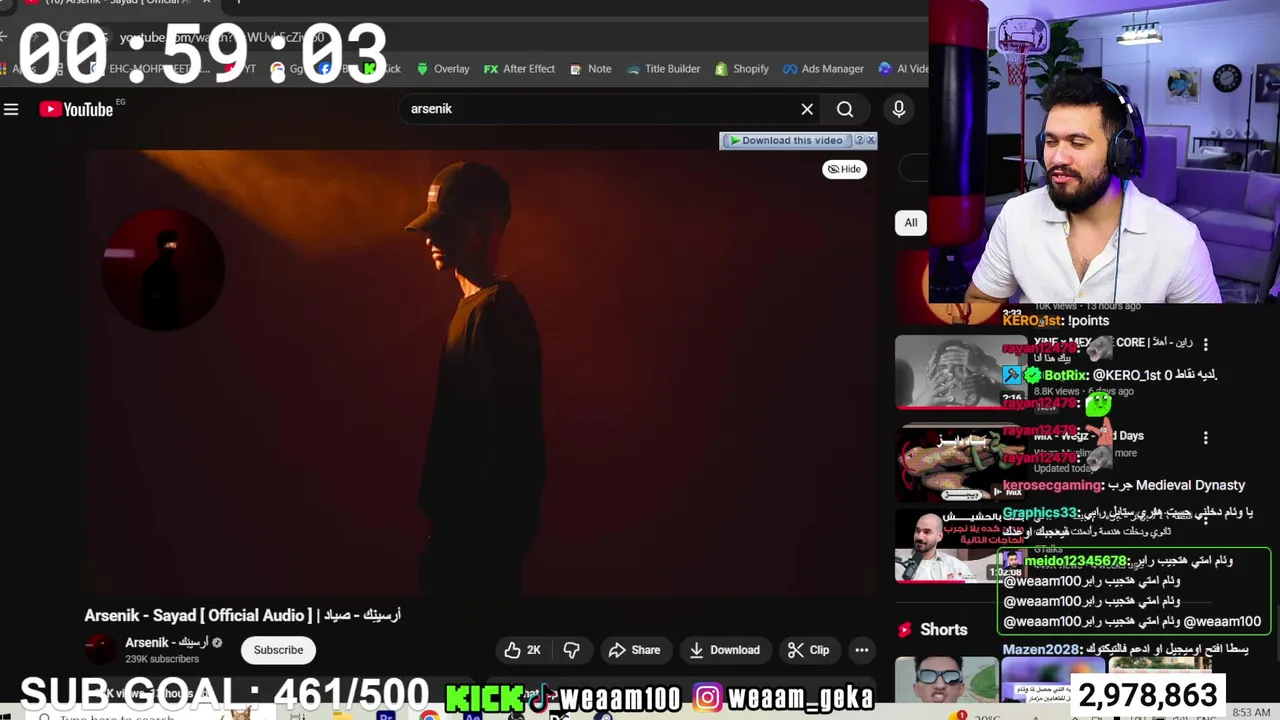The image size is (1280, 720).
Task: Go to YouTube home via logo
Action: pyautogui.click(x=76, y=109)
